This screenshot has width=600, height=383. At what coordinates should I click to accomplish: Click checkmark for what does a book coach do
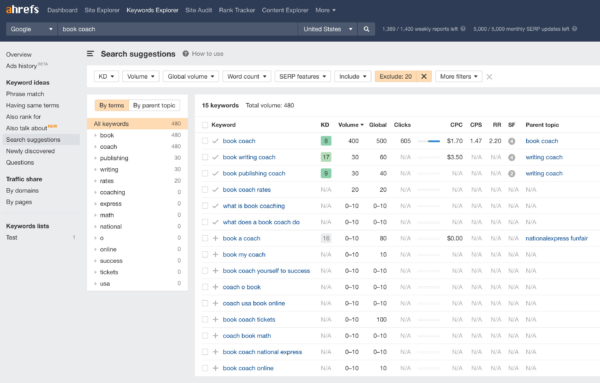pos(215,222)
